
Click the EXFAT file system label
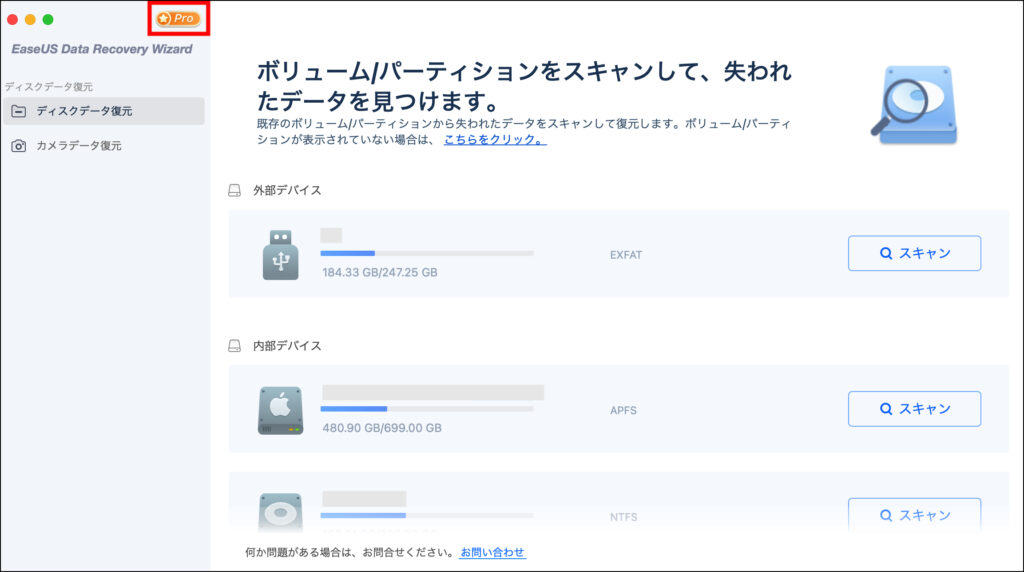point(626,255)
